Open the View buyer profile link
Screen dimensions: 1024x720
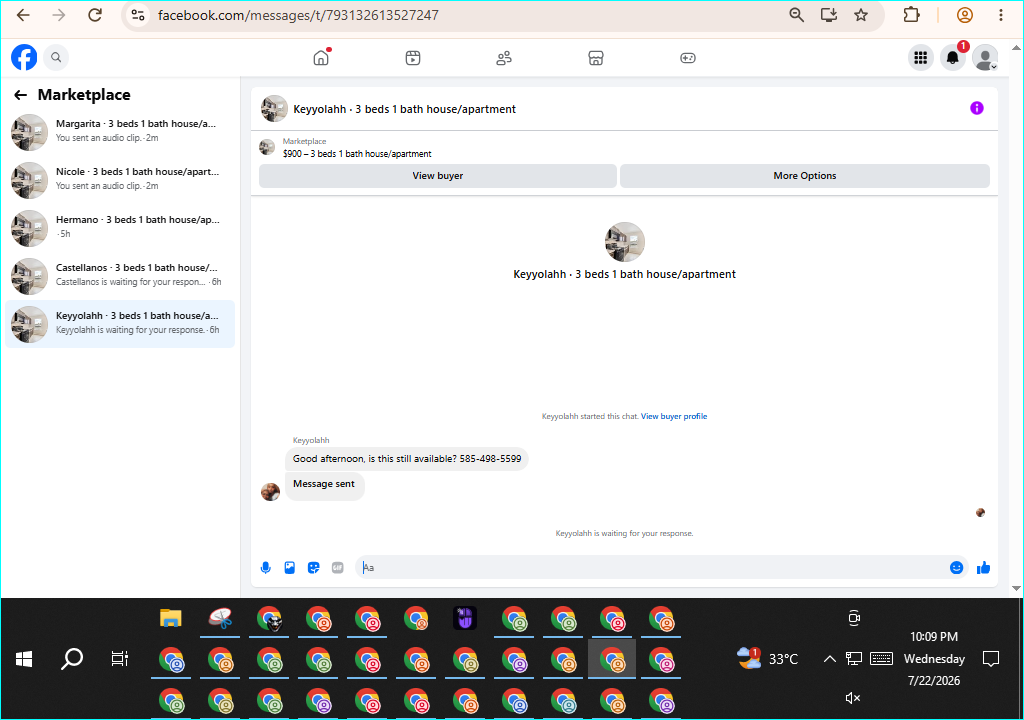674,416
